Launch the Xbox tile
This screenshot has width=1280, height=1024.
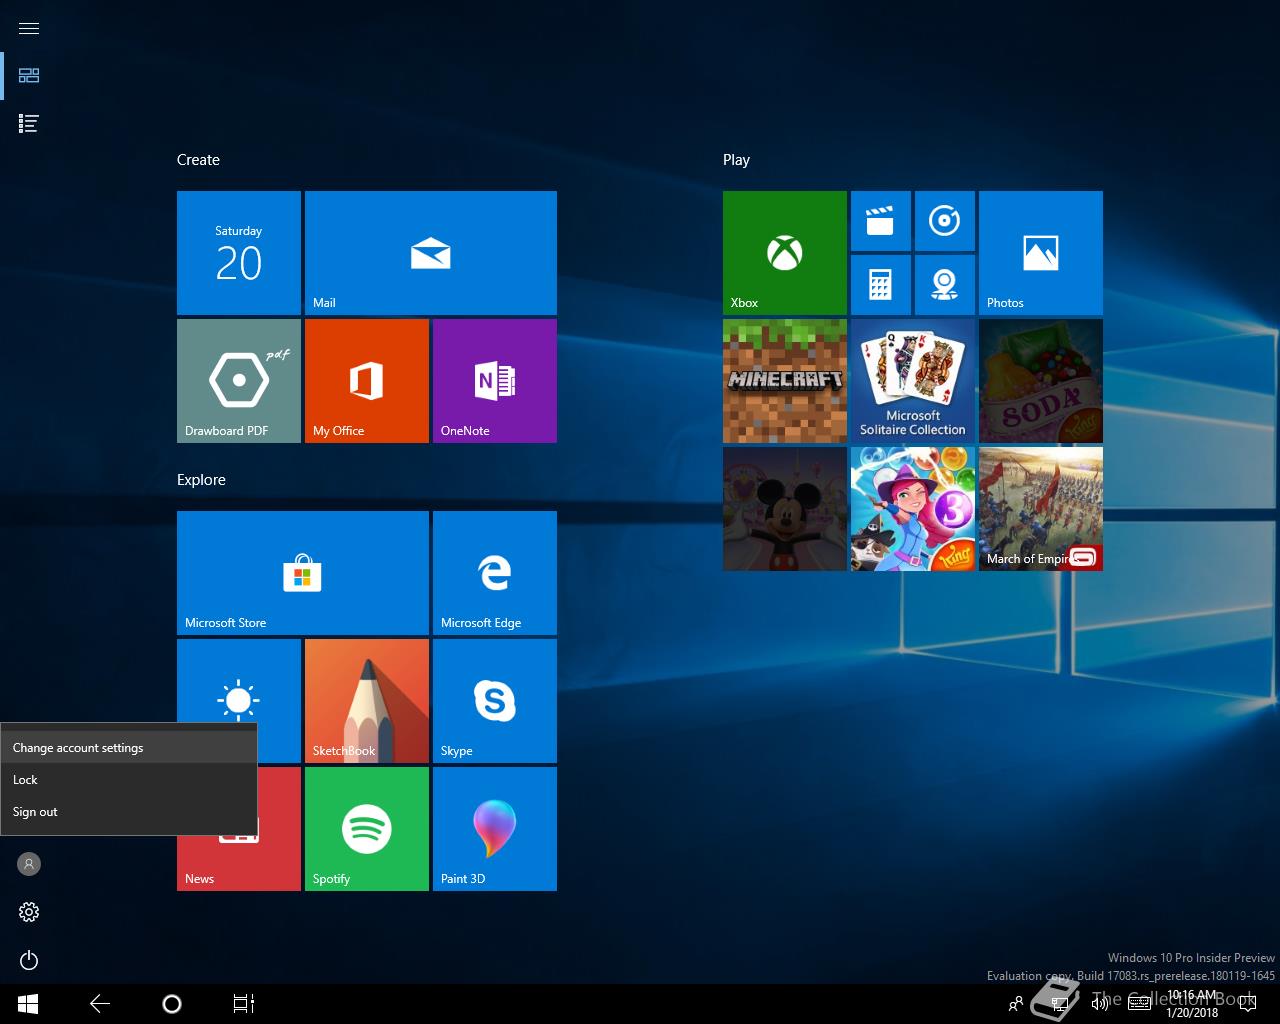785,253
